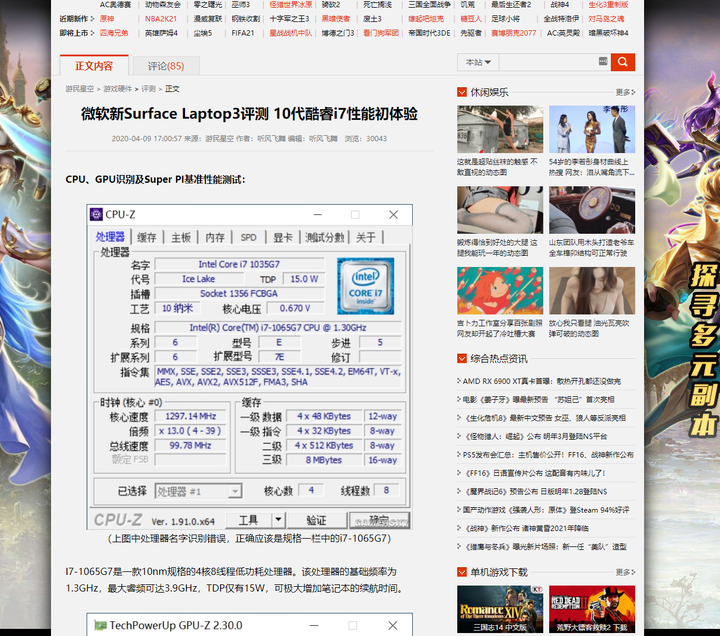Click the 休闲娱乐 section header icon
This screenshot has width=720, height=636.
coord(462,92)
